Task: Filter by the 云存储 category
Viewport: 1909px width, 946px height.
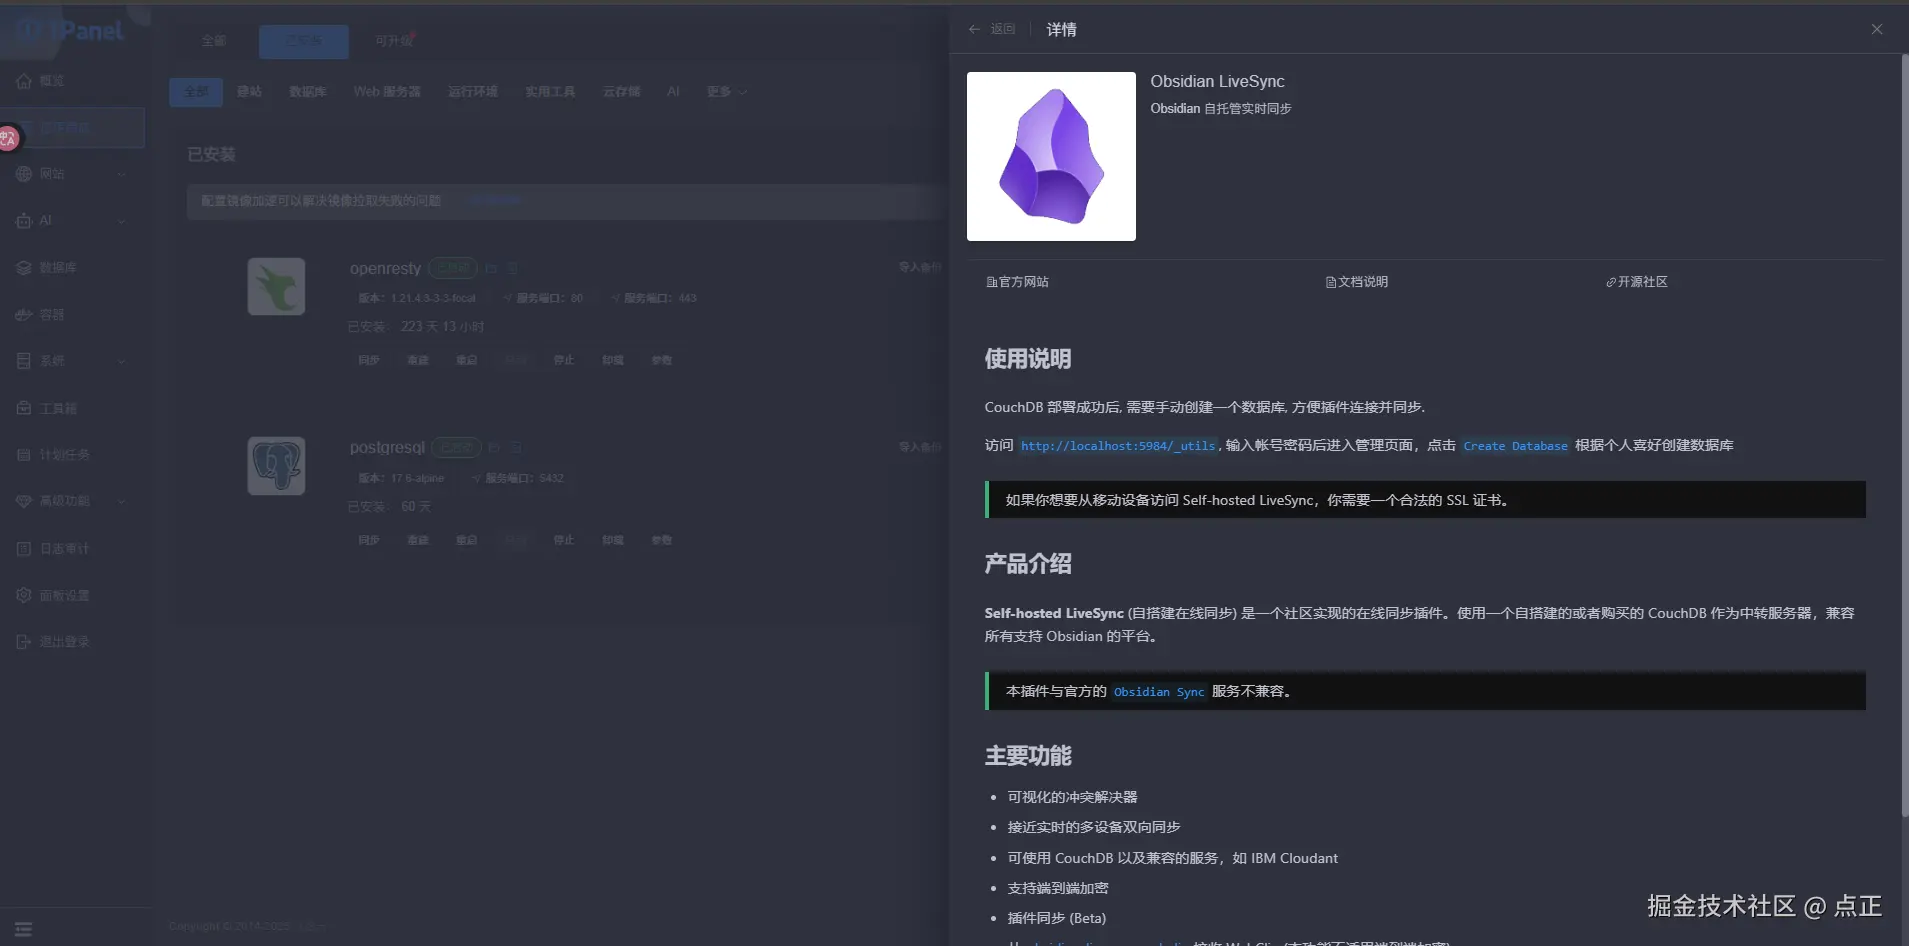Action: tap(621, 92)
